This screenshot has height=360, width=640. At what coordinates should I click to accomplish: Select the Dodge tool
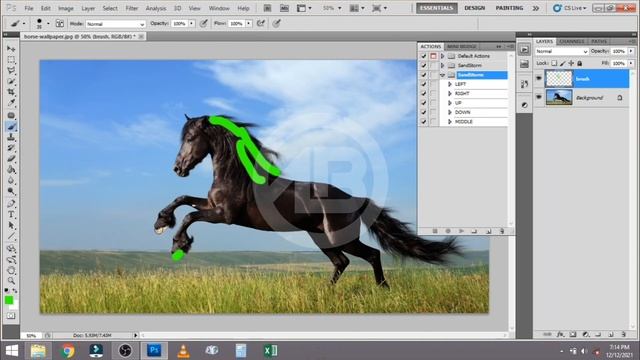[x=11, y=191]
